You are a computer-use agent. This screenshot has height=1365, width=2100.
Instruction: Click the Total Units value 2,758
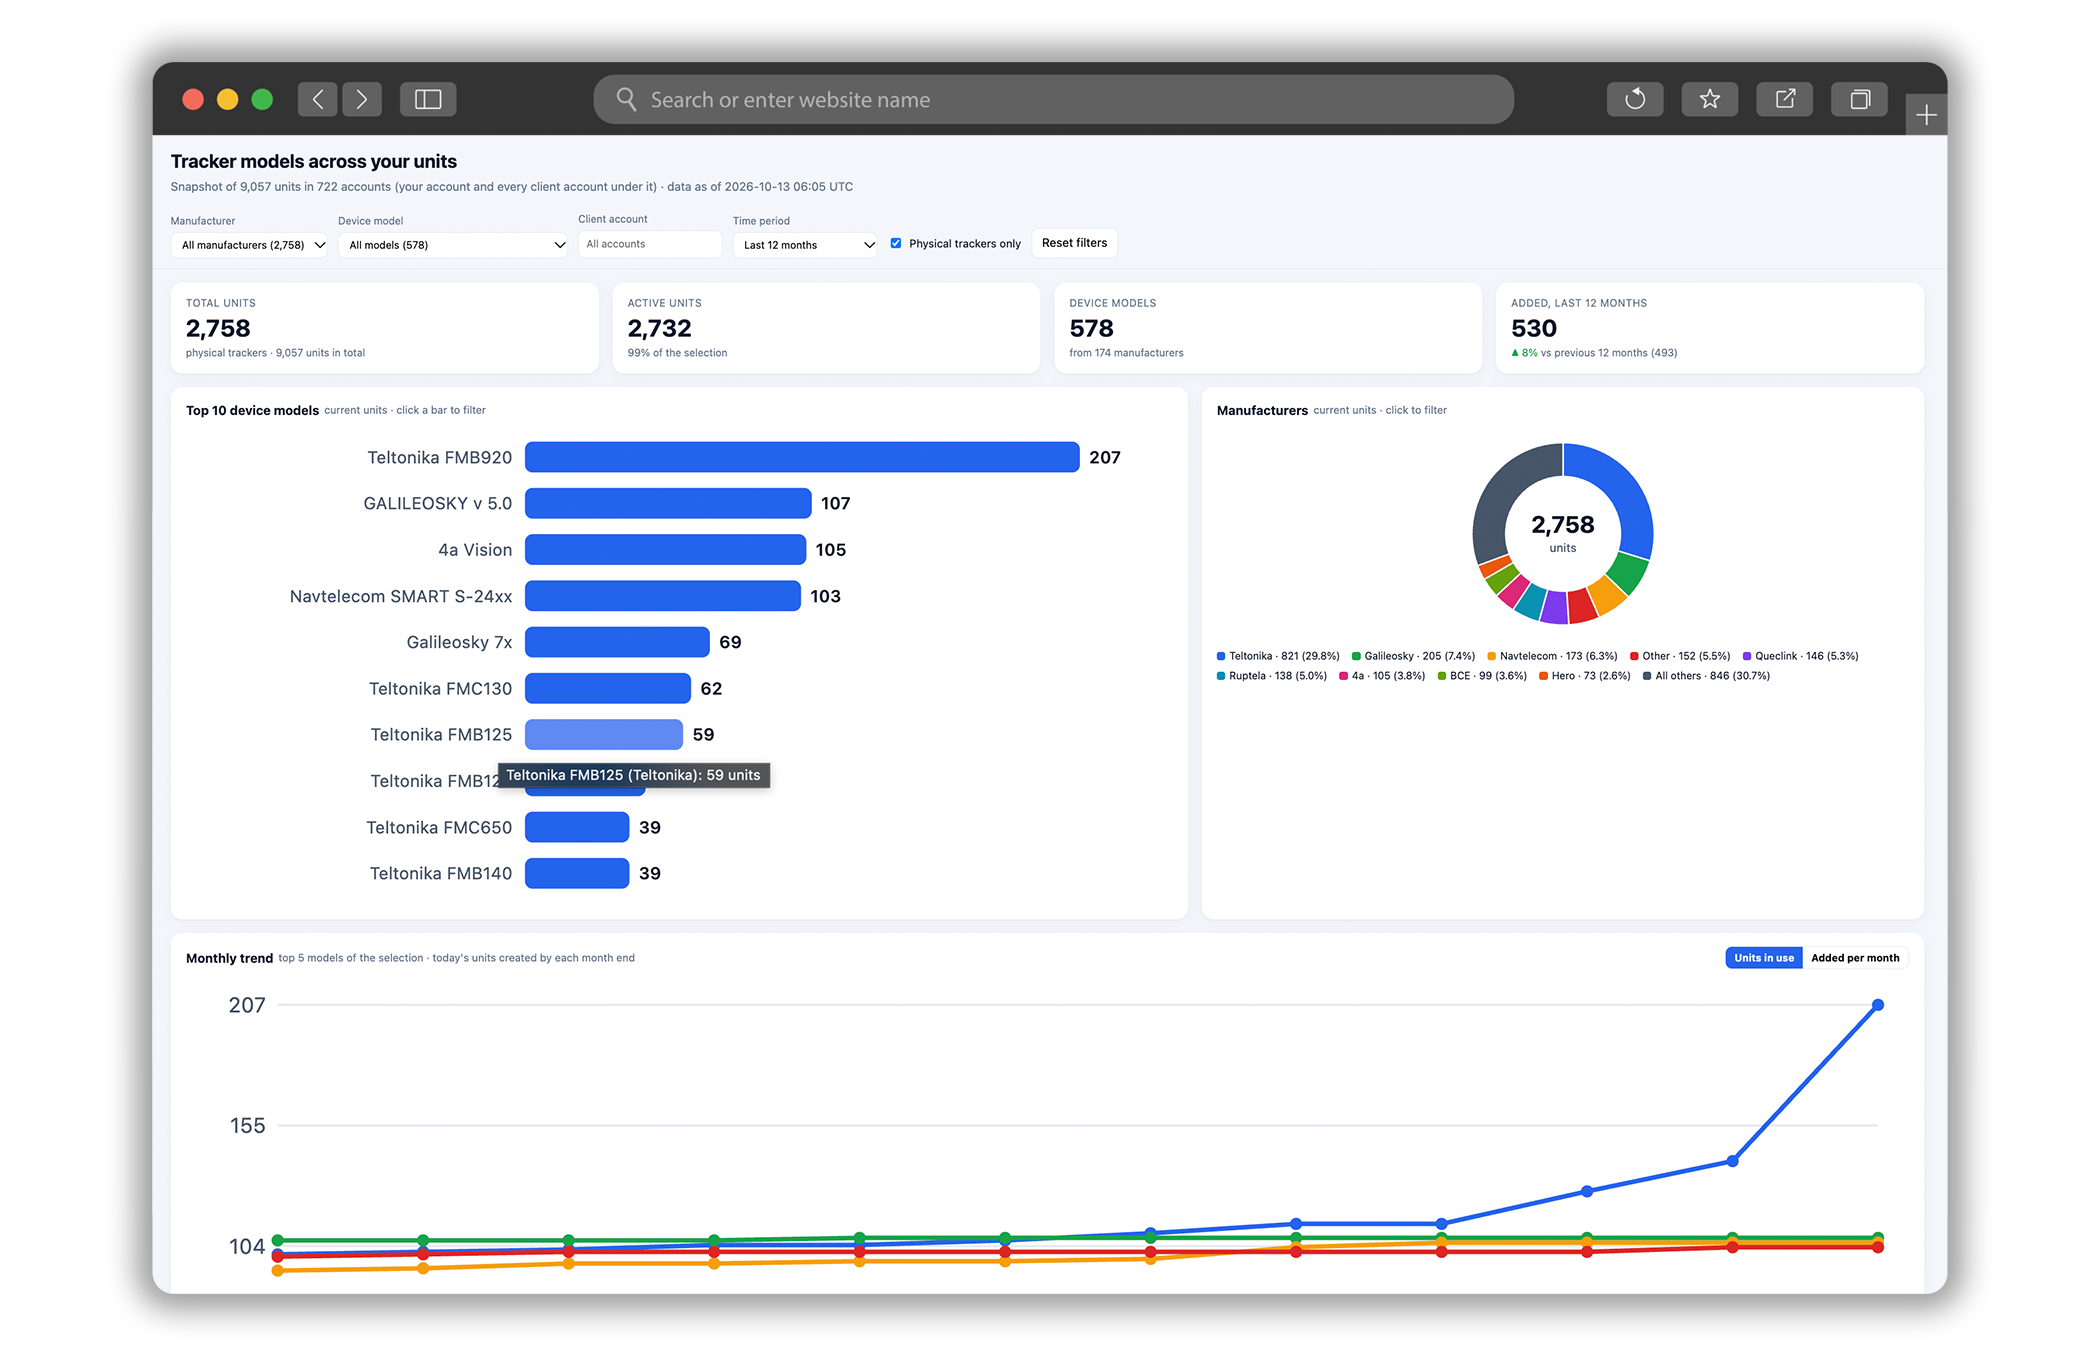(x=218, y=328)
